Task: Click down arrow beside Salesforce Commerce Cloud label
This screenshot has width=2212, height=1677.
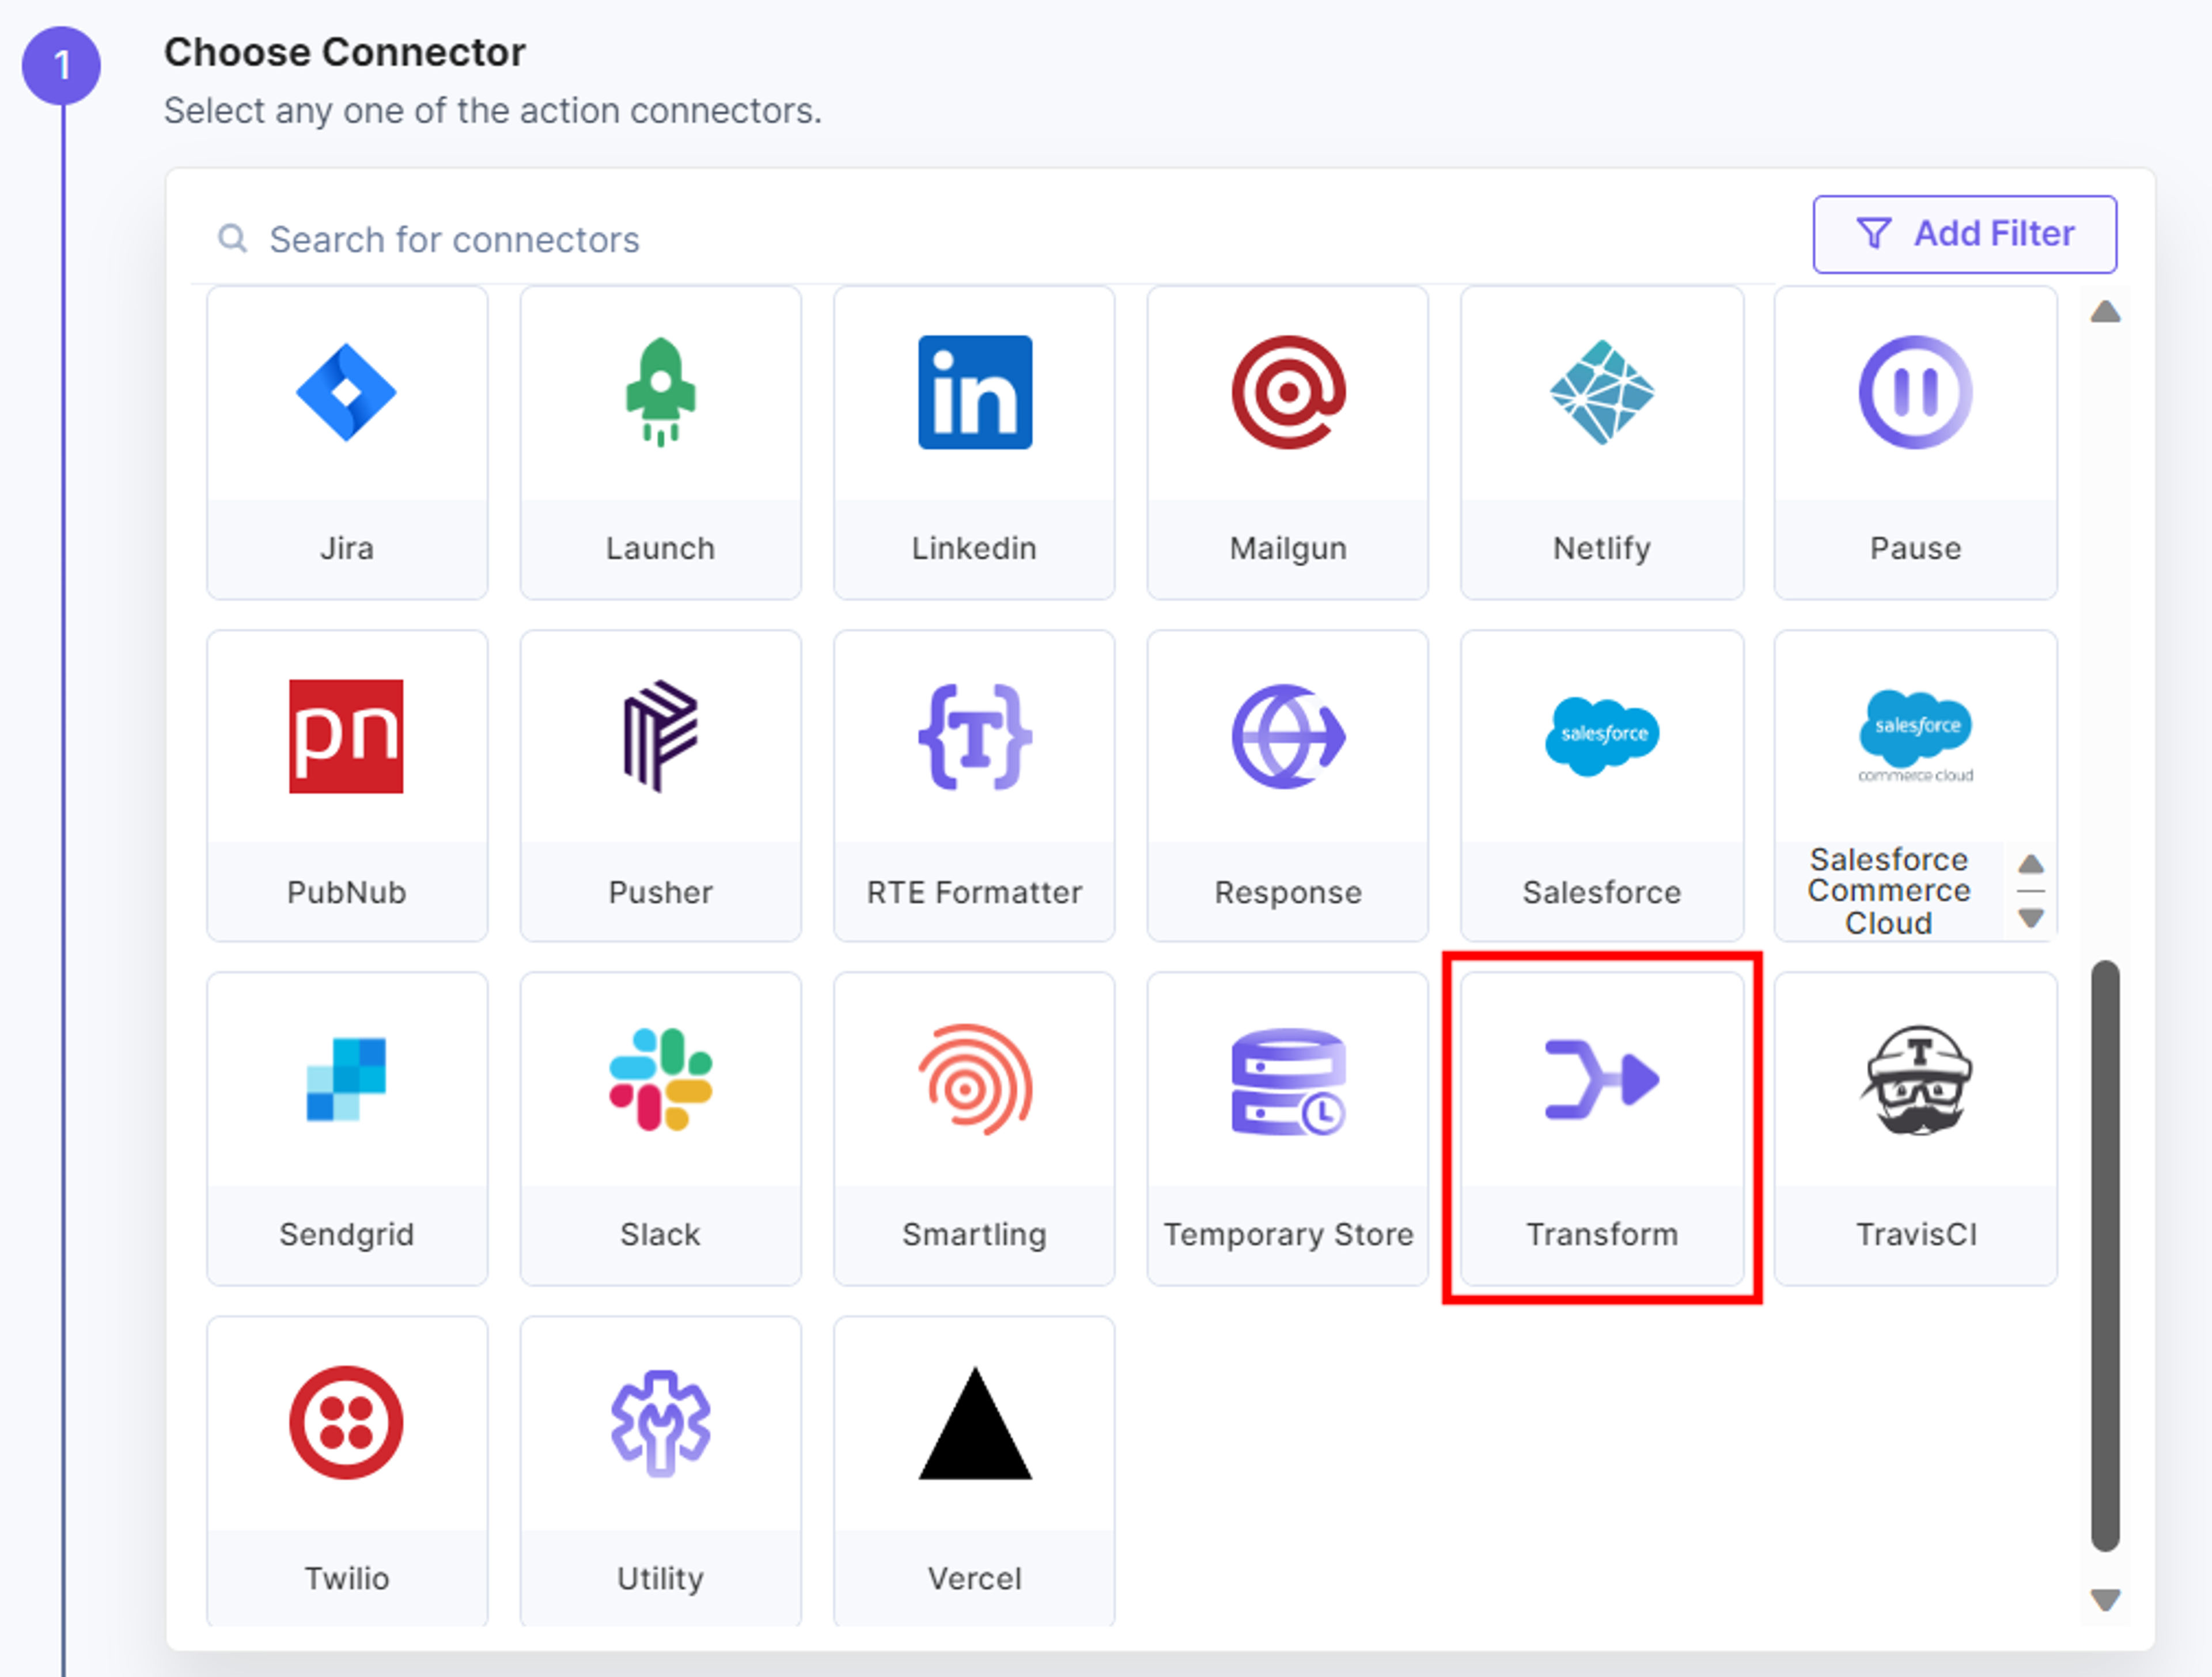Action: coord(2030,917)
